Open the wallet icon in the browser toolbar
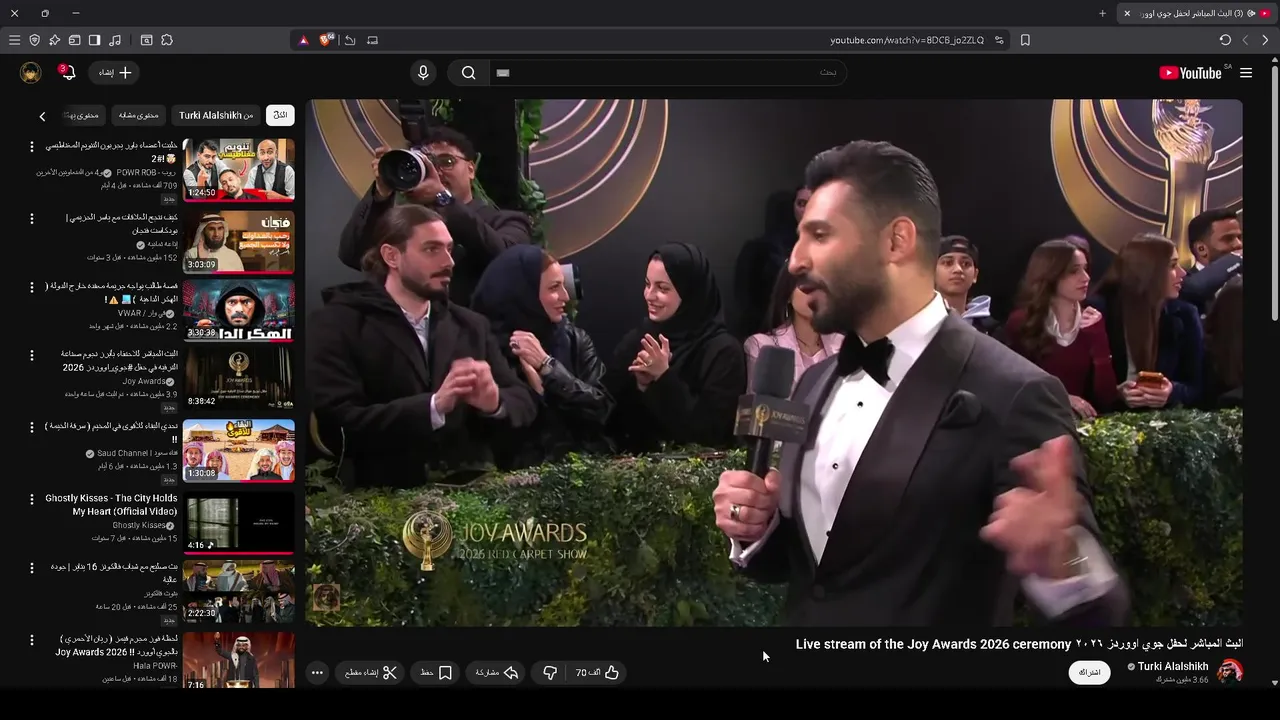The image size is (1280, 720). point(74,40)
